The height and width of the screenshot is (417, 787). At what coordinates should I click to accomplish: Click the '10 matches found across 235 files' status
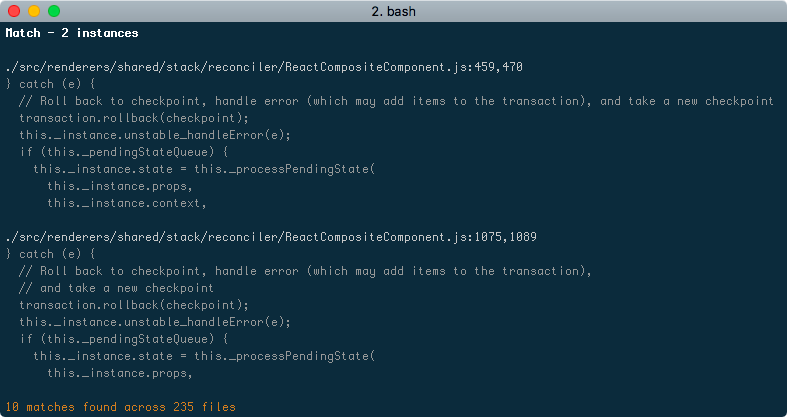pyautogui.click(x=120, y=407)
